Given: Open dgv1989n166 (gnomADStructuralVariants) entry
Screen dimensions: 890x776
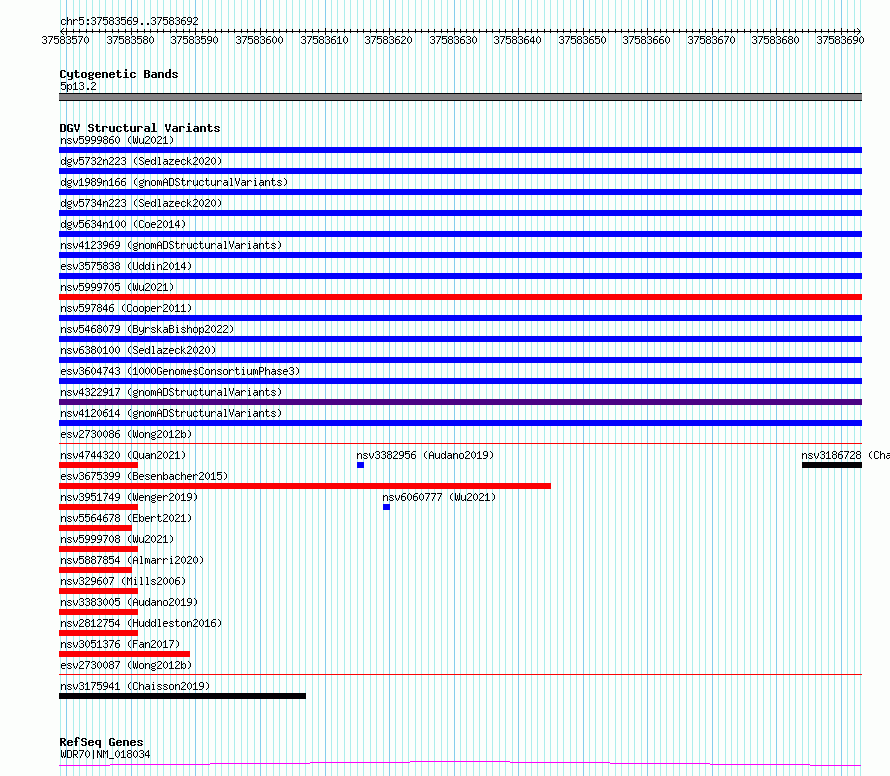Looking at the screenshot, I should pyautogui.click(x=174, y=182).
